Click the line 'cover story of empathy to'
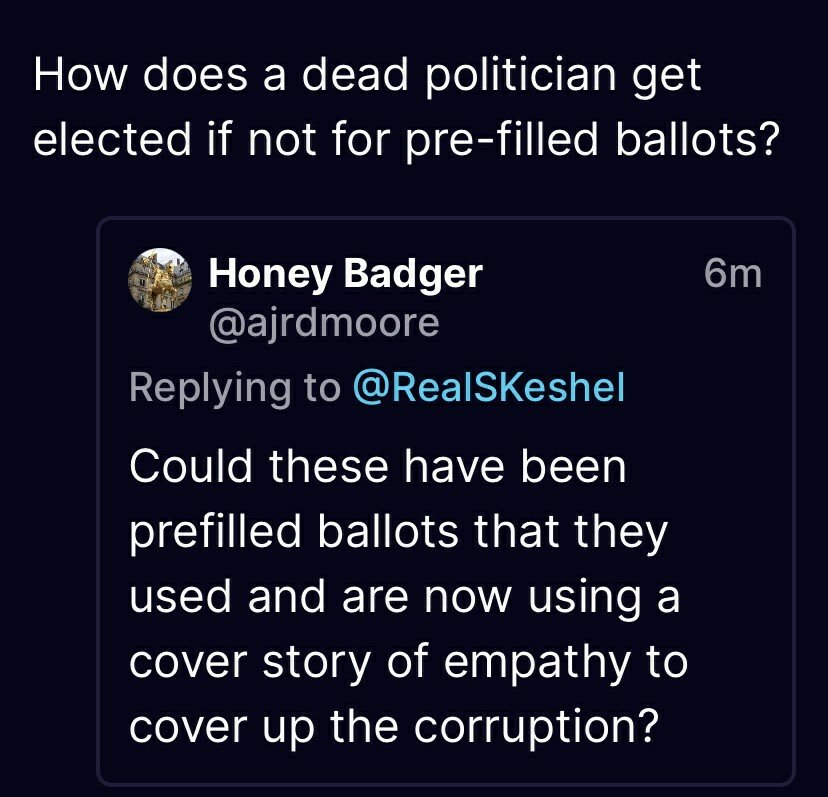Viewport: 828px width, 797px height. (x=408, y=662)
